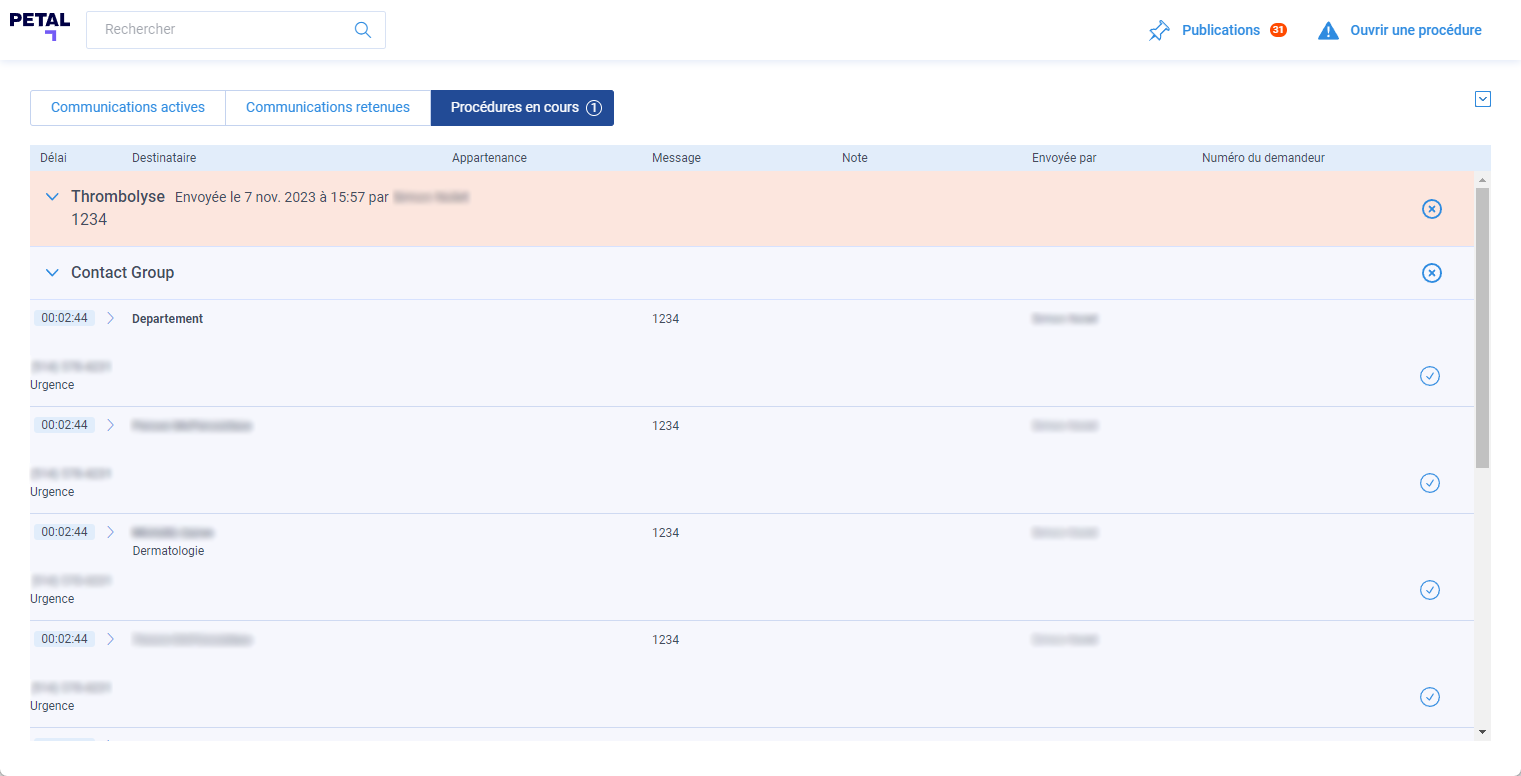Confirm the Departement row check icon

(1430, 376)
